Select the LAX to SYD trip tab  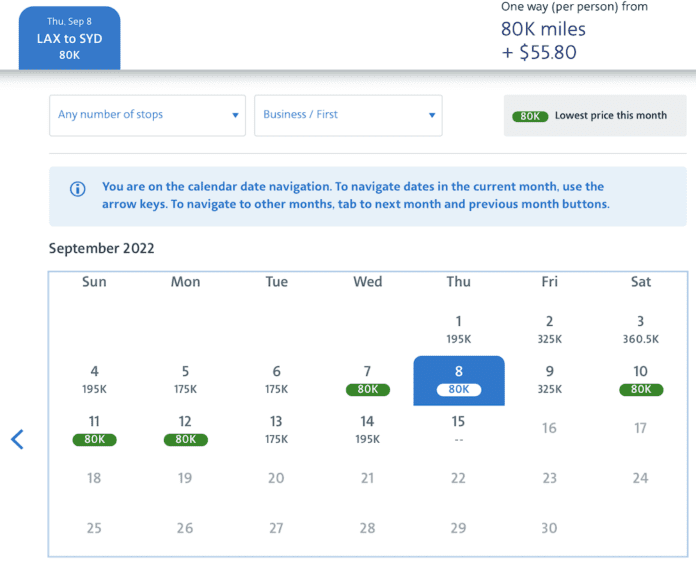pyautogui.click(x=70, y=38)
